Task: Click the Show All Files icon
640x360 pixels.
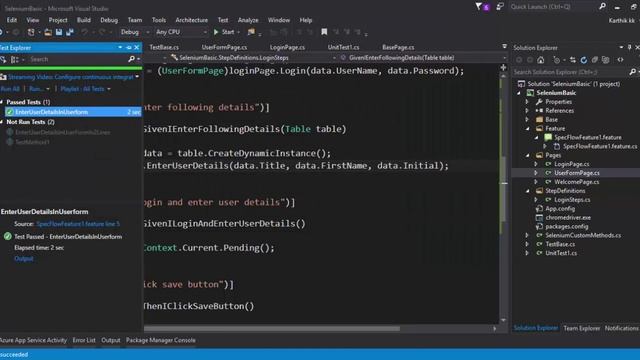Action: click(x=606, y=60)
